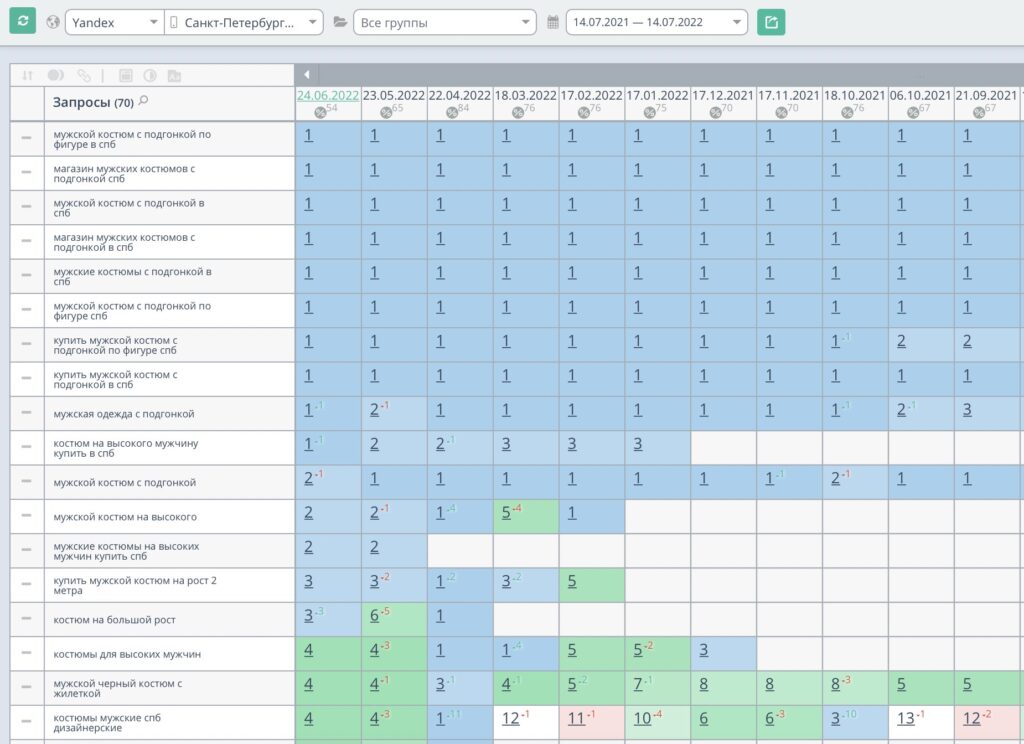The width and height of the screenshot is (1024, 744).
Task: Click the green export share button
Action: [x=771, y=22]
